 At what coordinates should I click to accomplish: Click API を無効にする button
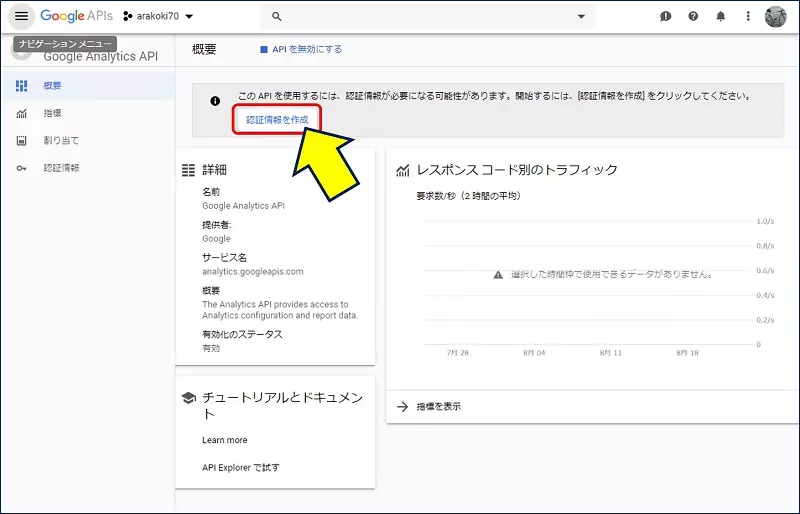tap(301, 50)
